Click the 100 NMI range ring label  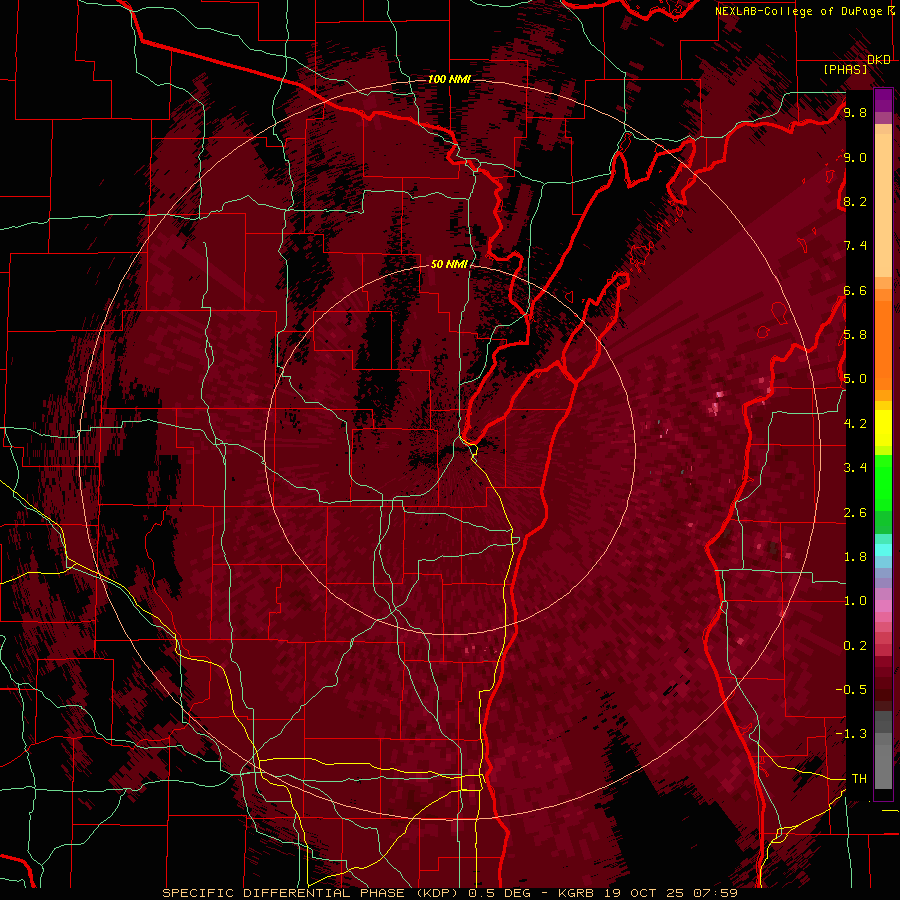click(449, 79)
